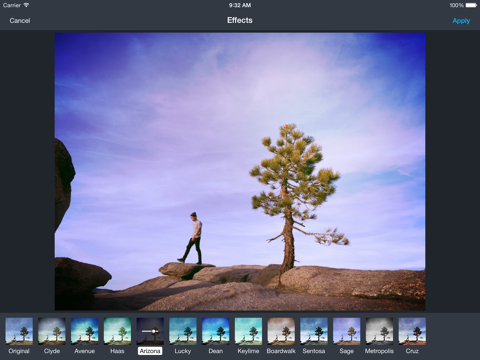Tap the Dean label text
The height and width of the screenshot is (360, 480).
(216, 351)
